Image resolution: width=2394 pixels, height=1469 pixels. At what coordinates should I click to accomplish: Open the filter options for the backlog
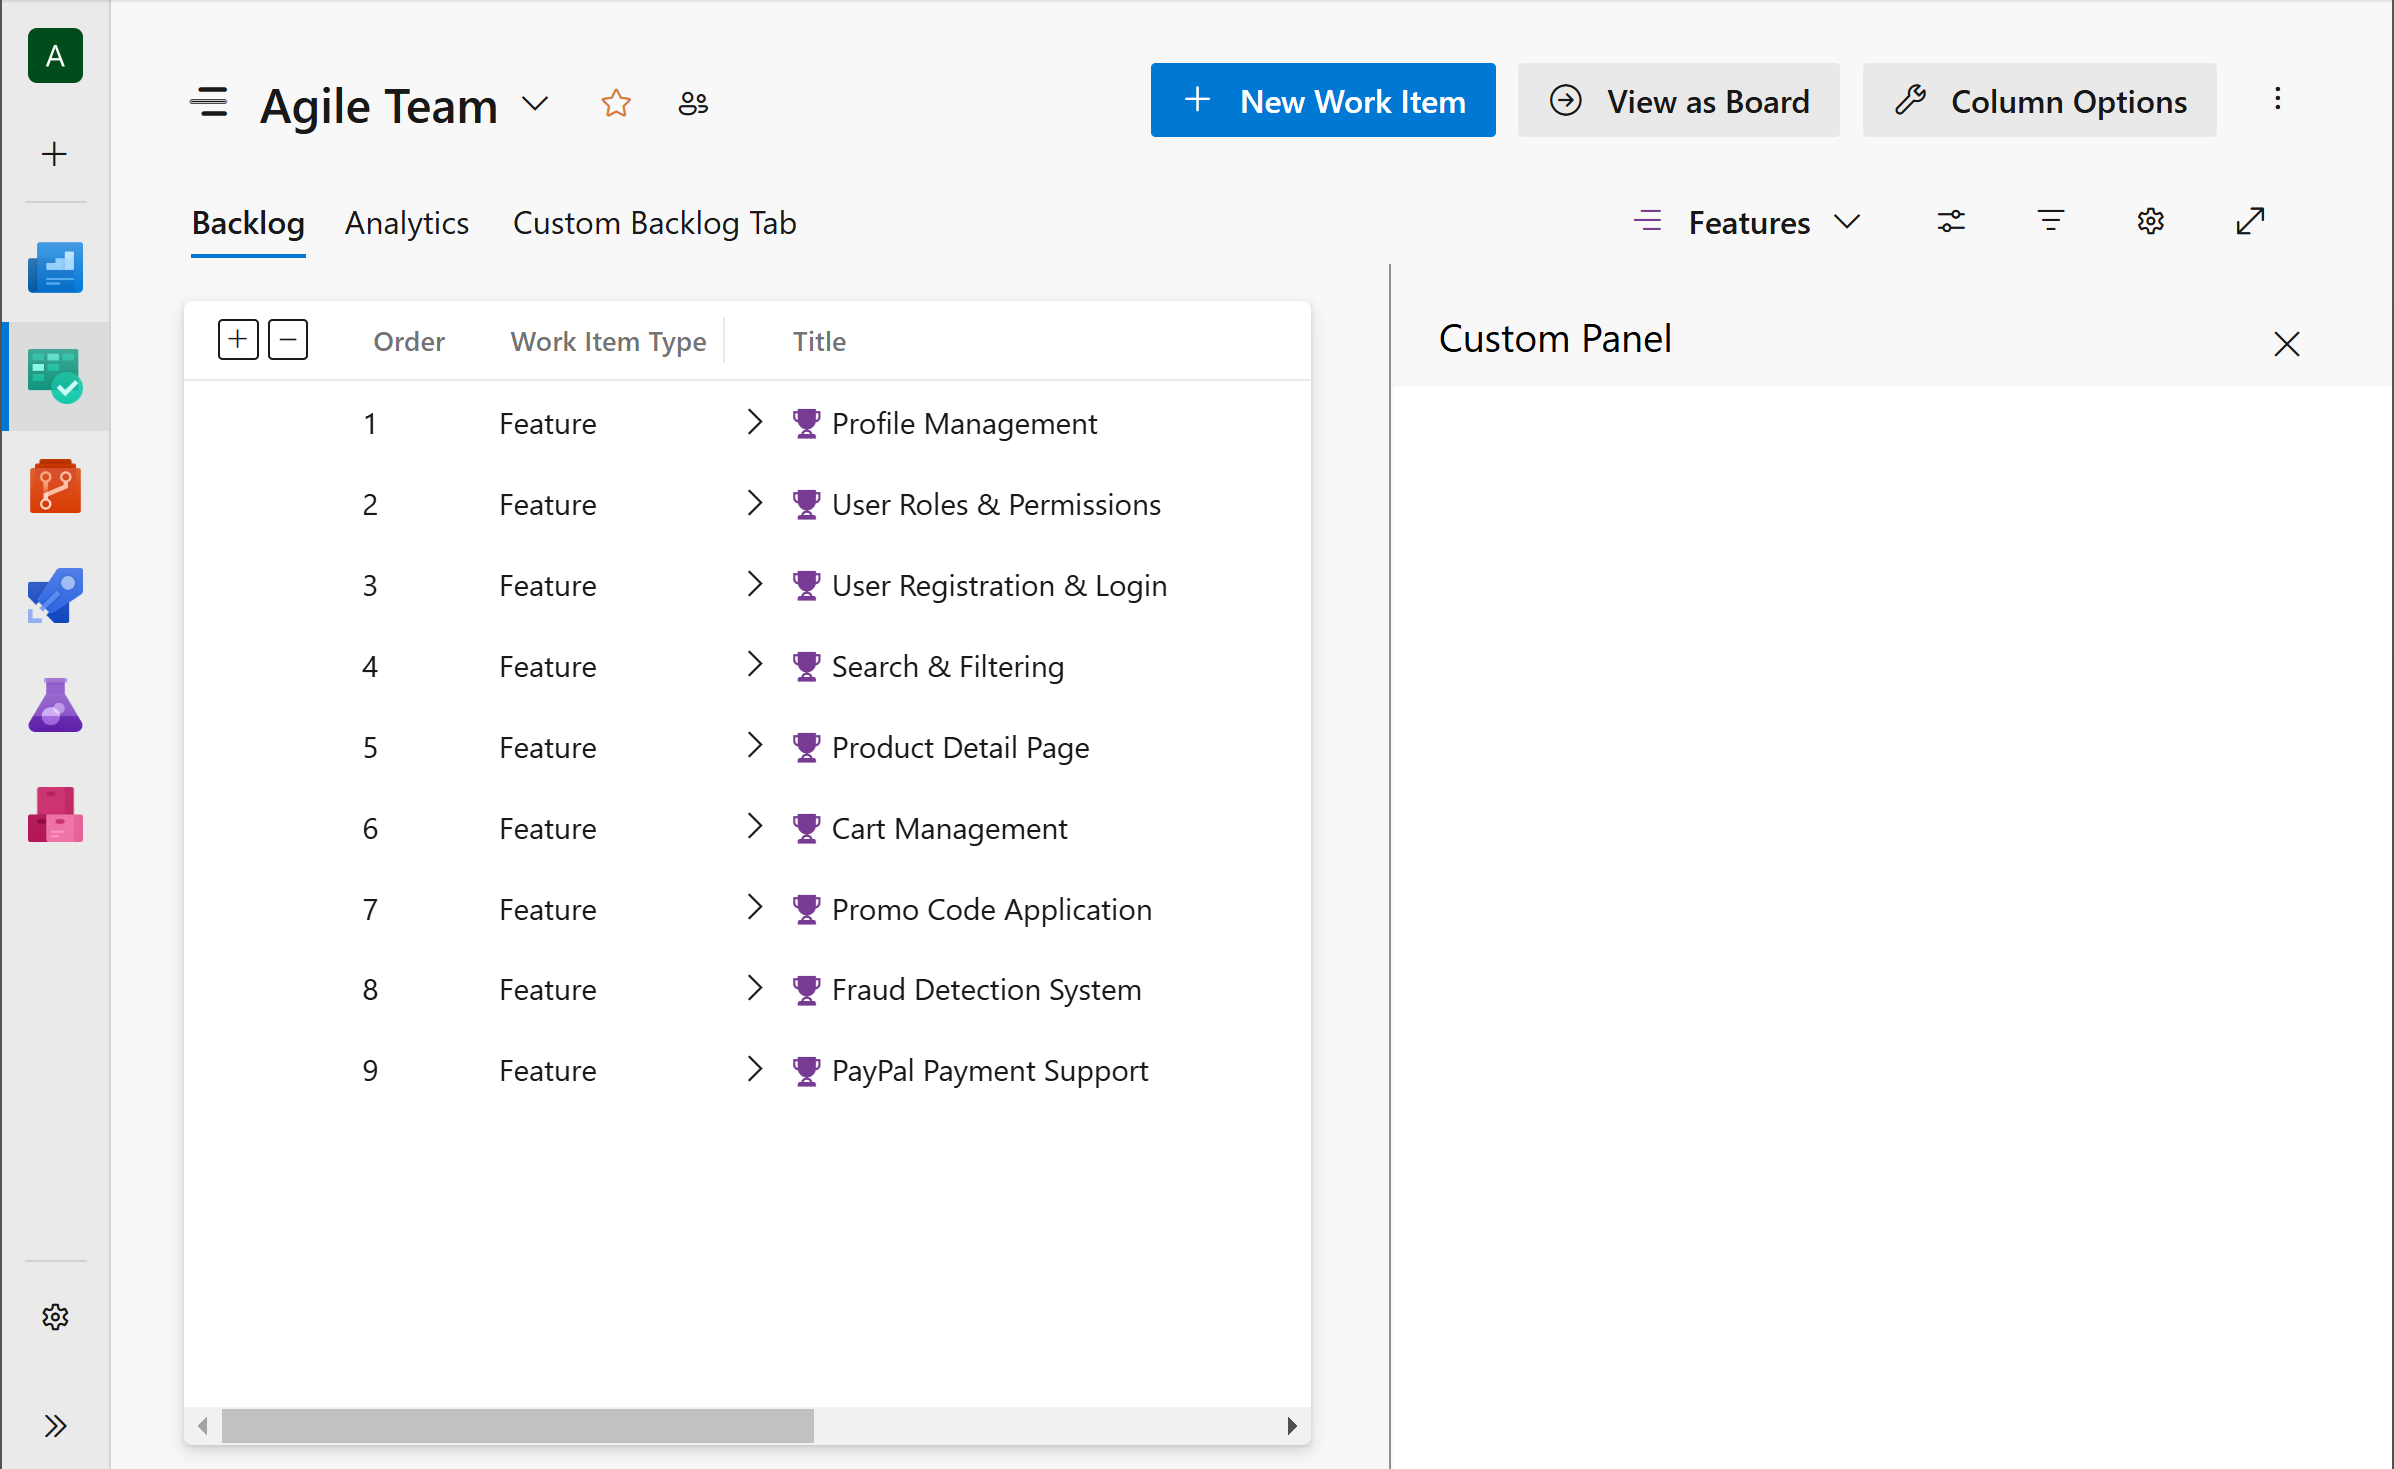[2051, 221]
